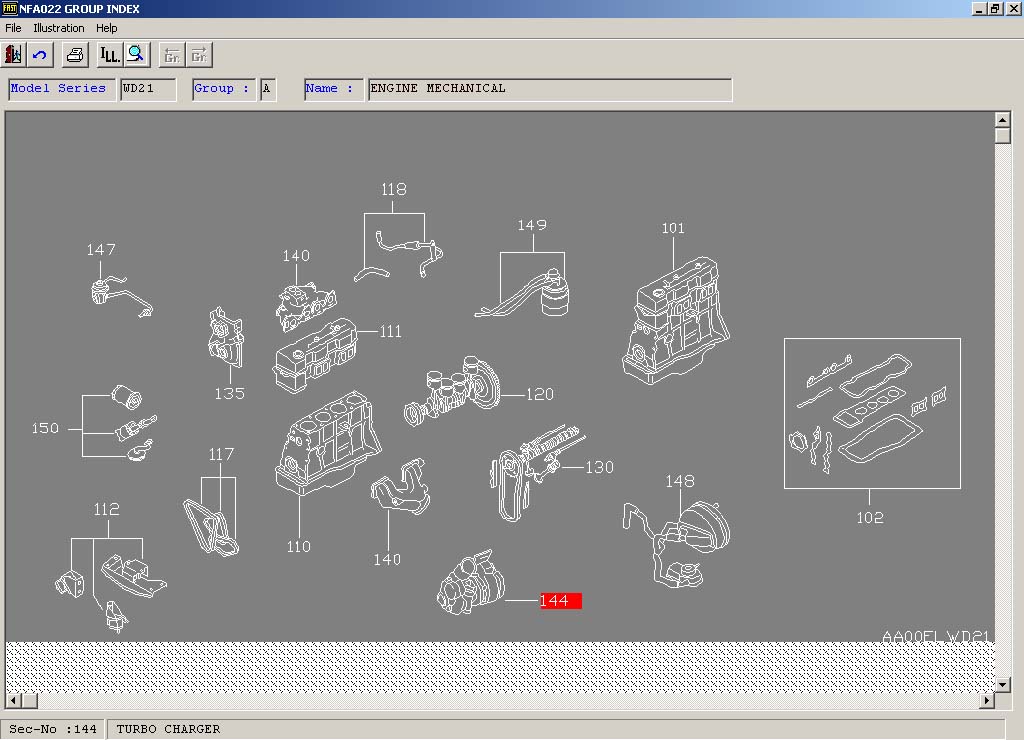The image size is (1024, 740).
Task: Click the previous group arrow icon
Action: (x=172, y=55)
